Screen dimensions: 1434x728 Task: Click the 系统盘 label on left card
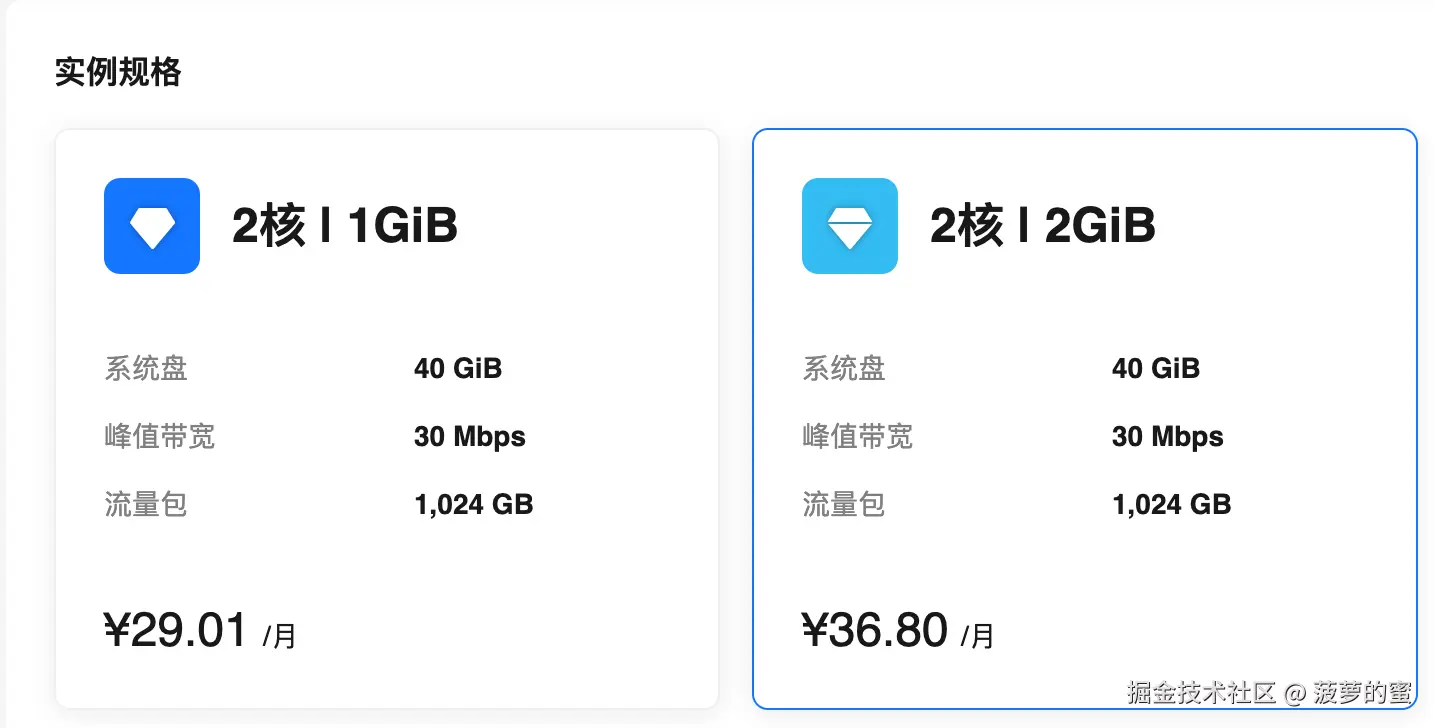point(145,369)
